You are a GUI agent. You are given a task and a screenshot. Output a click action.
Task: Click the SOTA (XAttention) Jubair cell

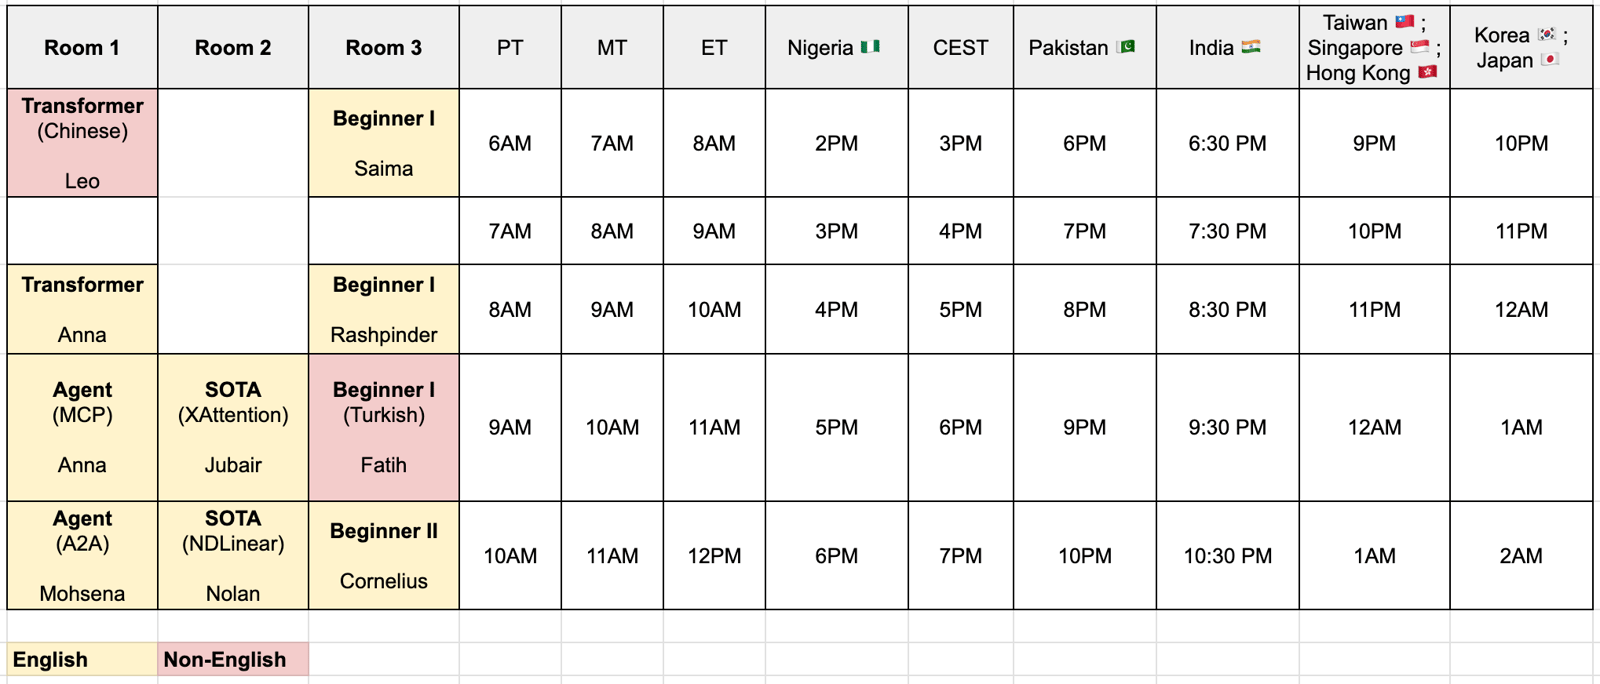(x=233, y=427)
